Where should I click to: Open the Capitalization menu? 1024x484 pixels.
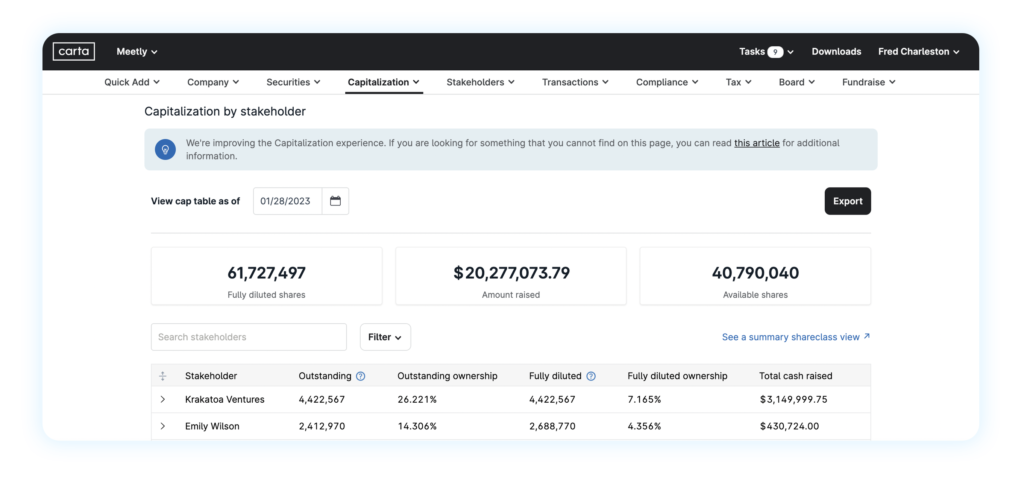[383, 82]
